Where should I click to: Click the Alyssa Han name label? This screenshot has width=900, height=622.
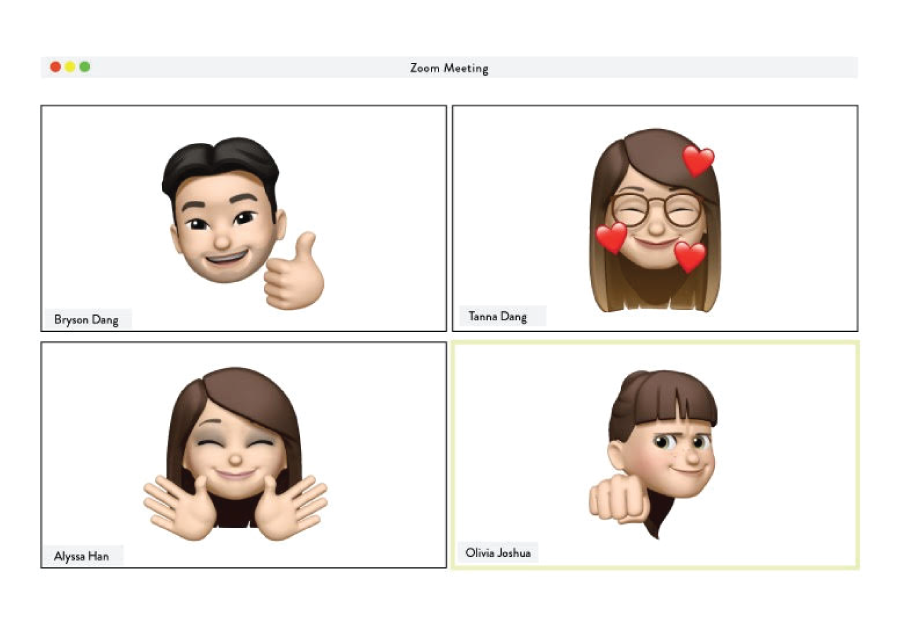click(81, 556)
